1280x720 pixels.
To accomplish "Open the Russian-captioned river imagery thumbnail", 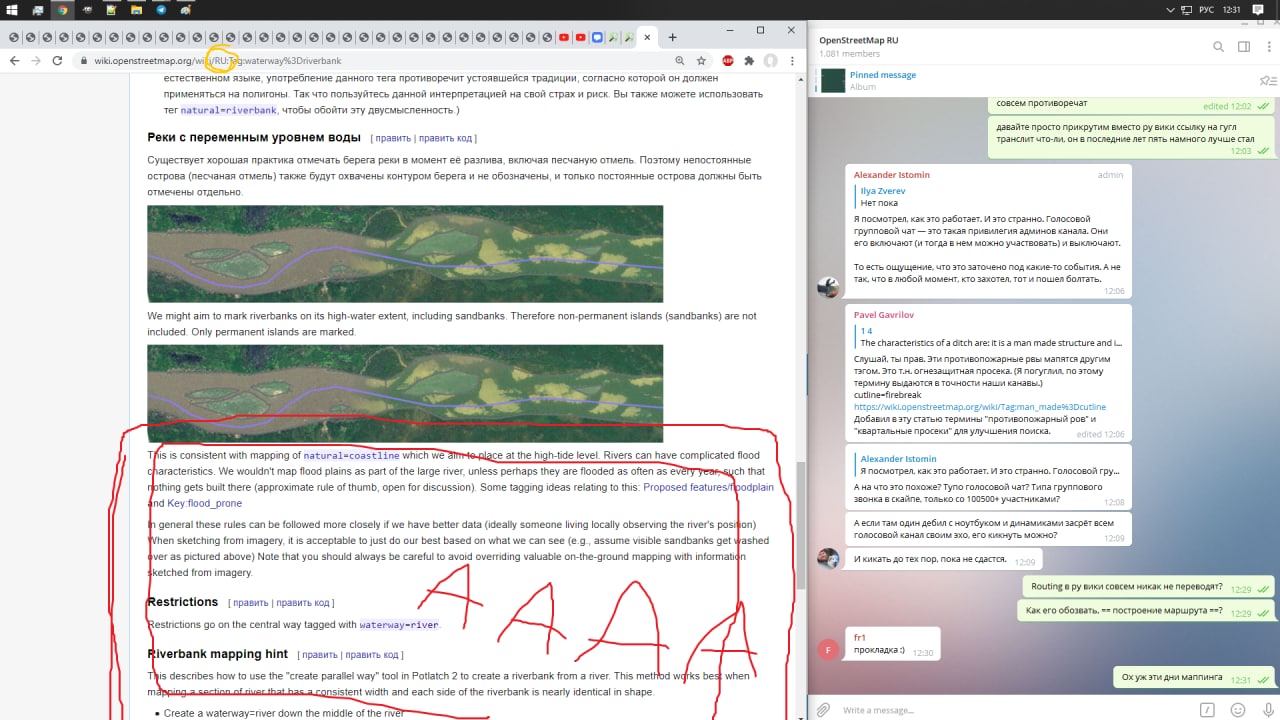I will tap(405, 254).
